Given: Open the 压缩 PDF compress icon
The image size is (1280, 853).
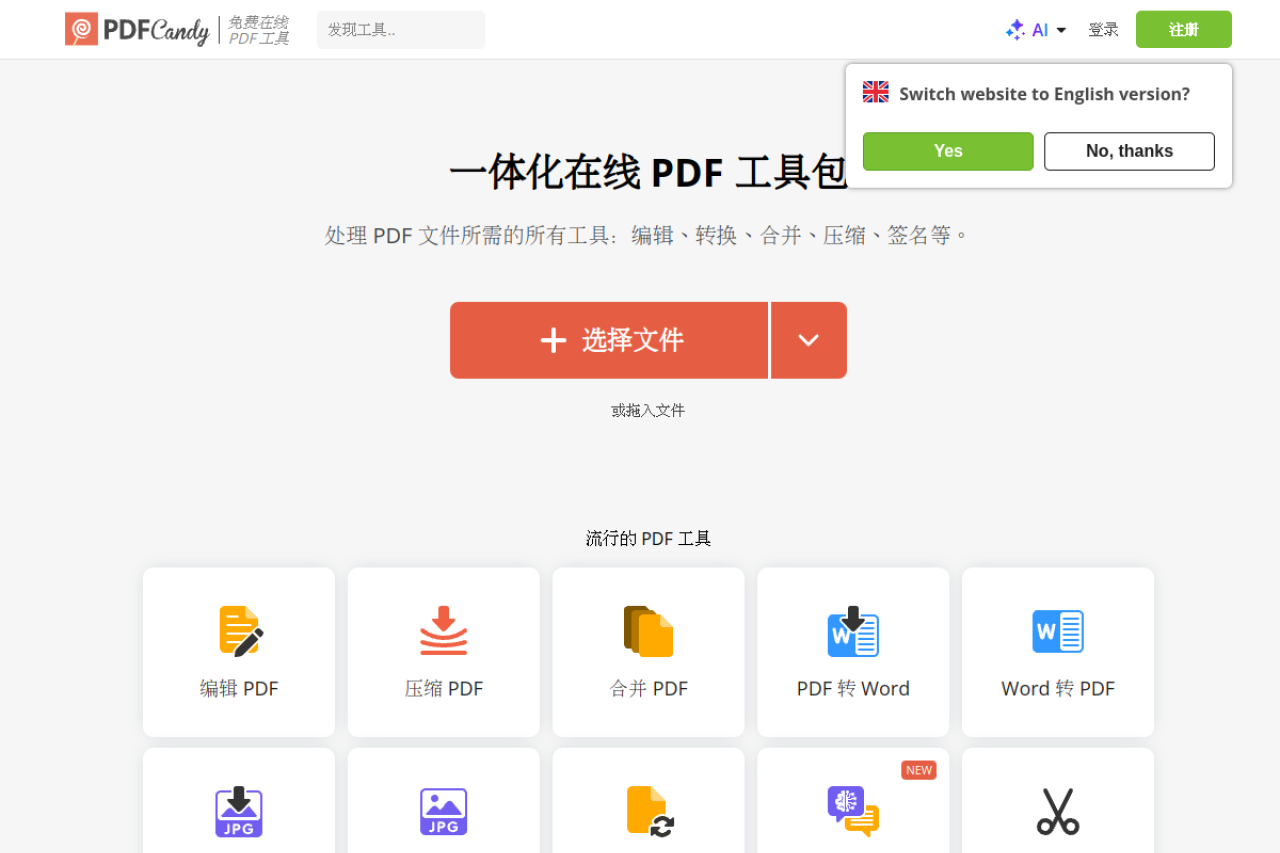Looking at the screenshot, I should click(444, 631).
